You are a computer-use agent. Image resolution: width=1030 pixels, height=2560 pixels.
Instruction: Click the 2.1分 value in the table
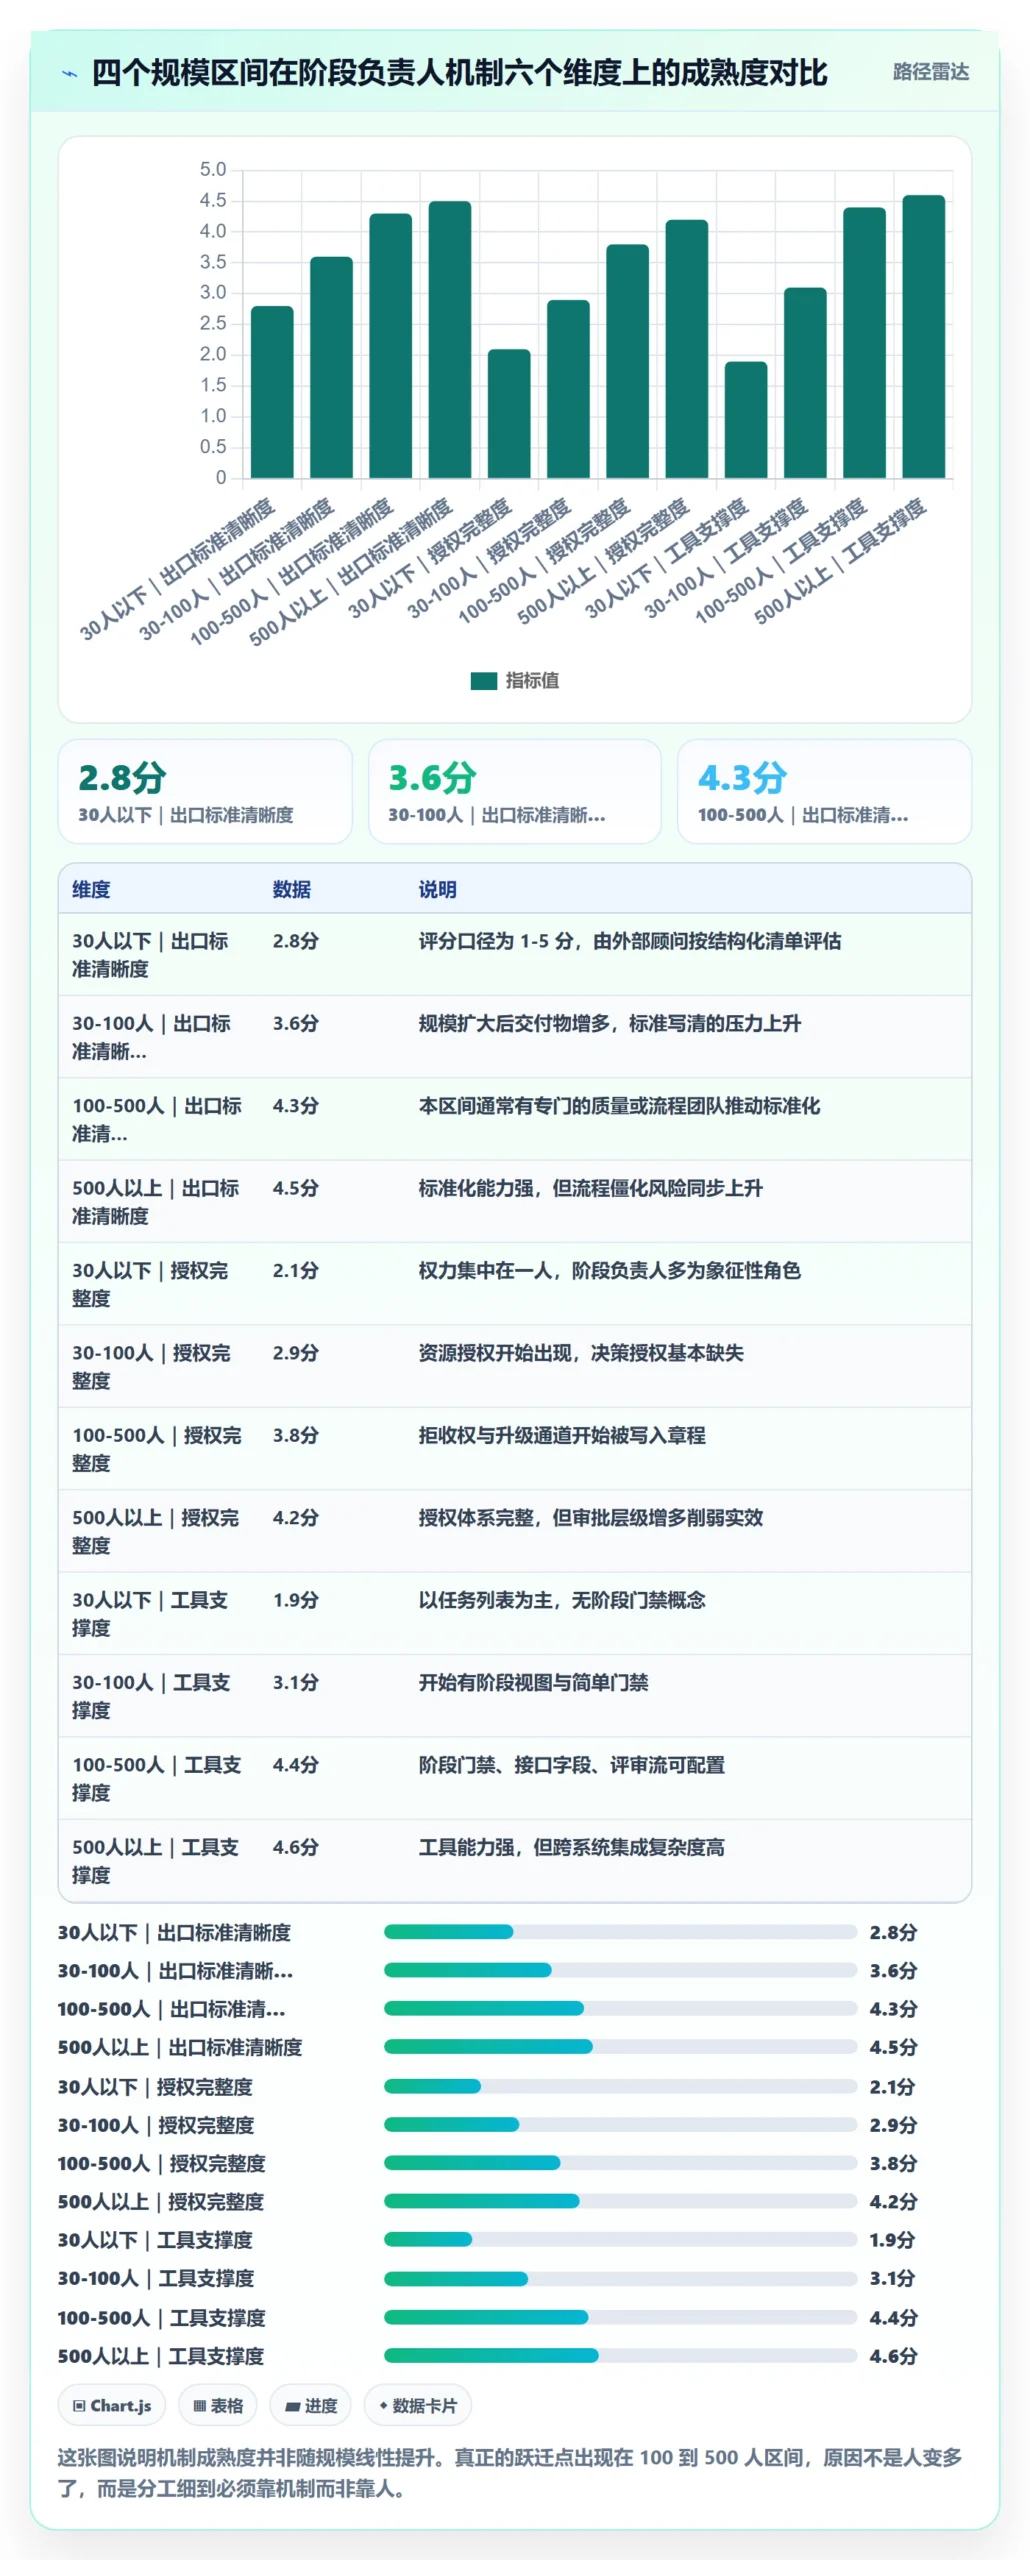(295, 1270)
